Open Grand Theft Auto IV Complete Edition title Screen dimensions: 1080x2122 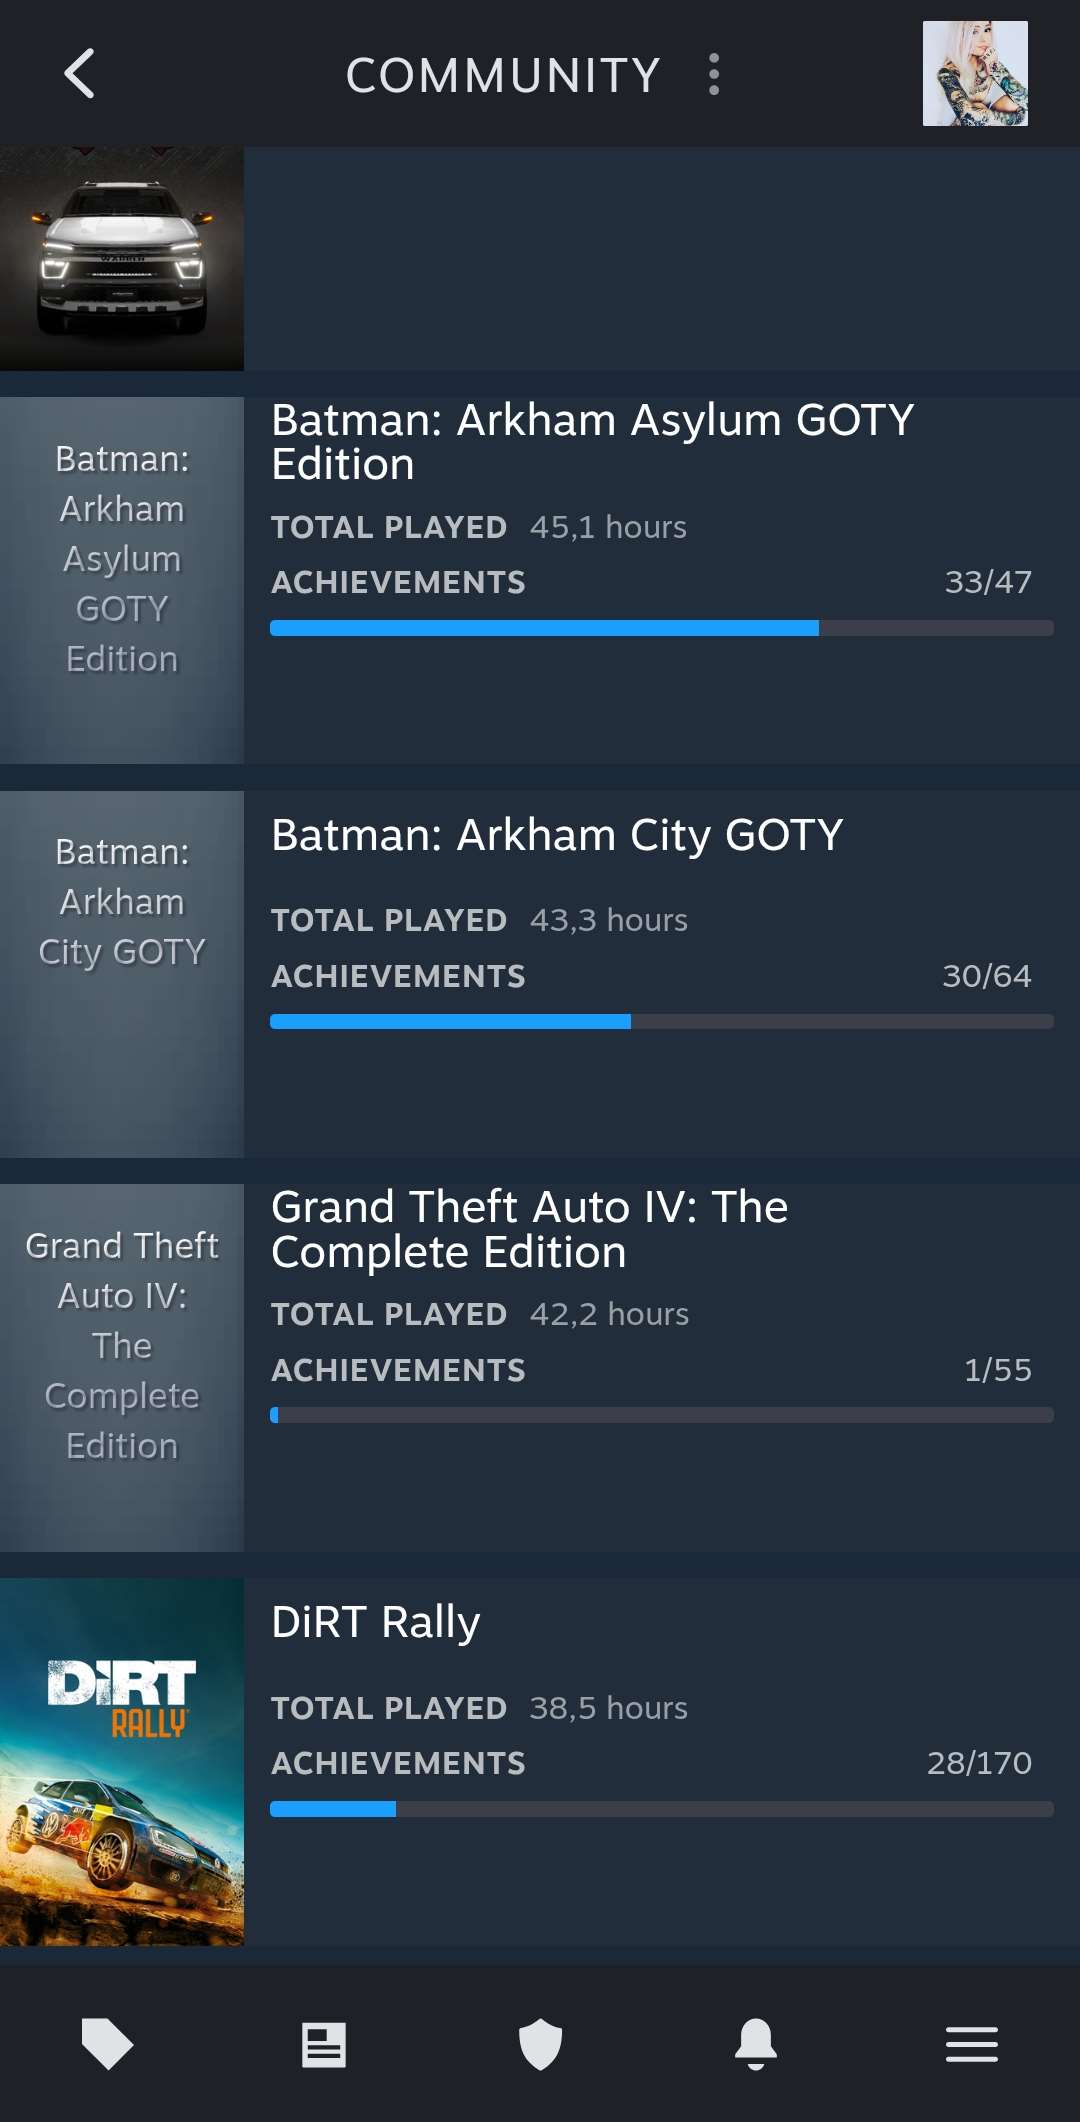(x=530, y=1229)
